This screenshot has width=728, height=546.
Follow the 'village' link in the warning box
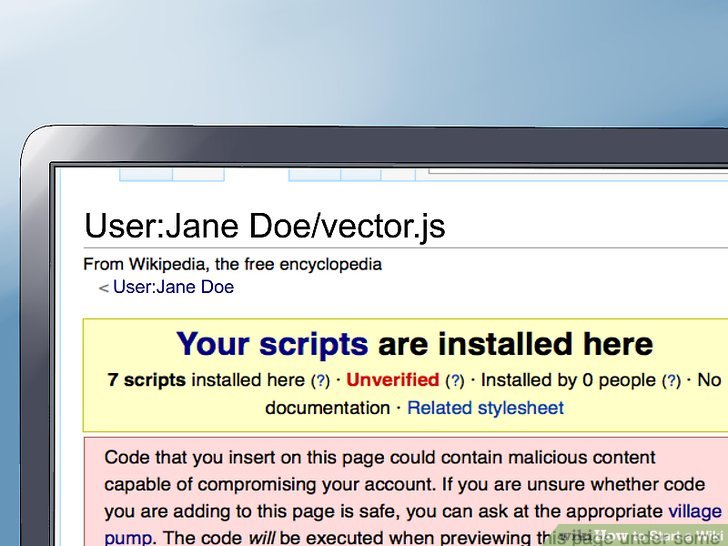coord(695,511)
